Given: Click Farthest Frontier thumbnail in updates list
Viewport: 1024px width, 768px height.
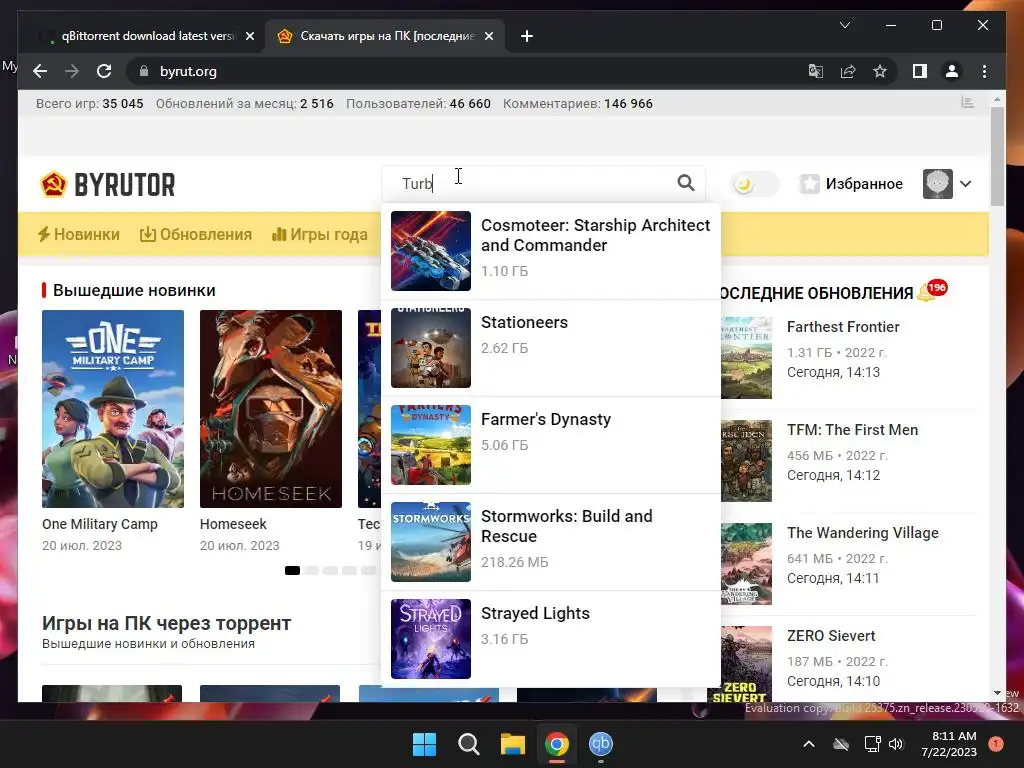Looking at the screenshot, I should click(746, 358).
